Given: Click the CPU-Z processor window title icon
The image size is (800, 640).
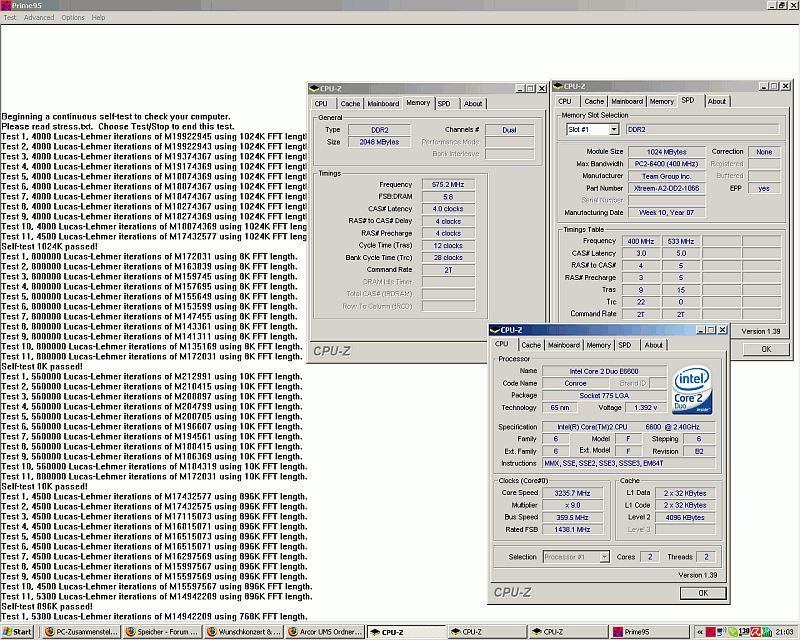Looking at the screenshot, I should point(494,330).
